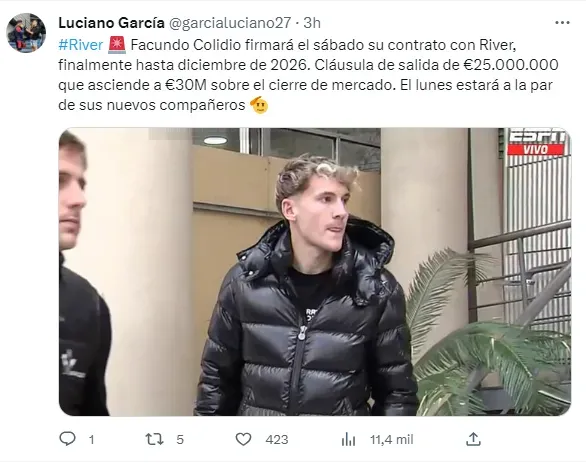
Task: Click the 423 likes count
Action: pyautogui.click(x=277, y=440)
